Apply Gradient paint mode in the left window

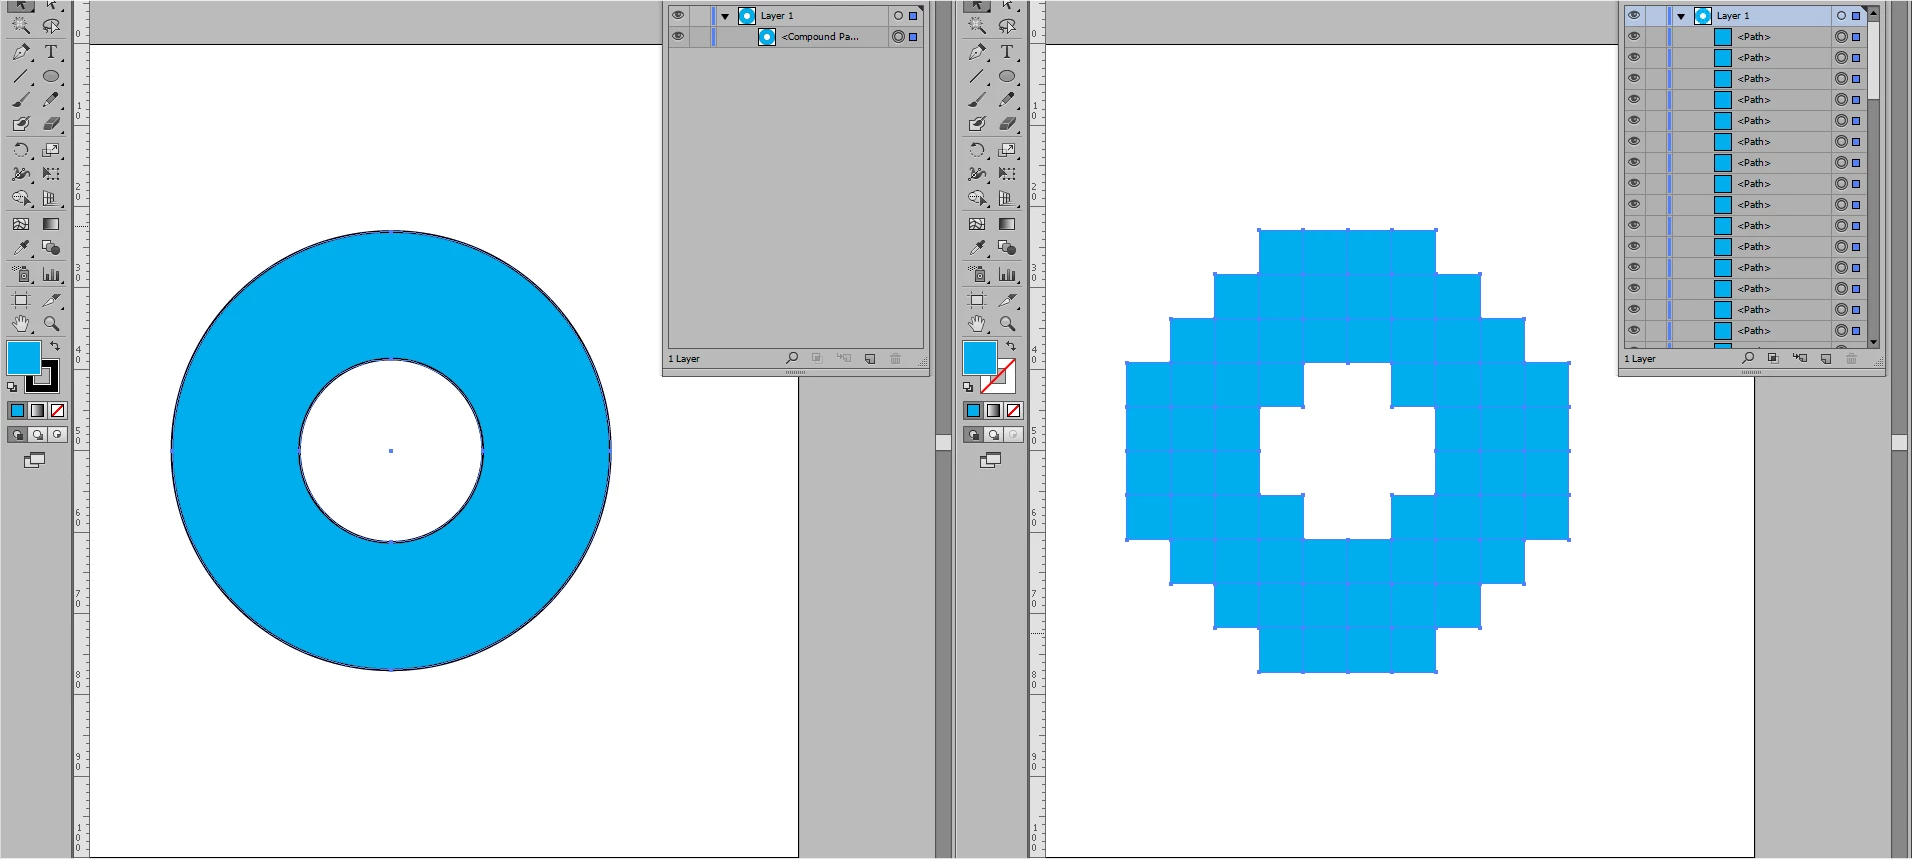pyautogui.click(x=37, y=410)
